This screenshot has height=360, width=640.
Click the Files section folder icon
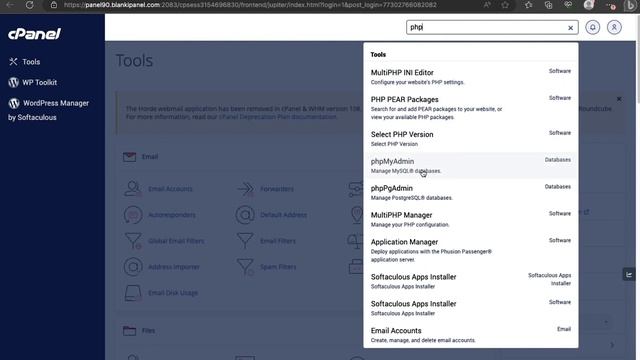[129, 331]
